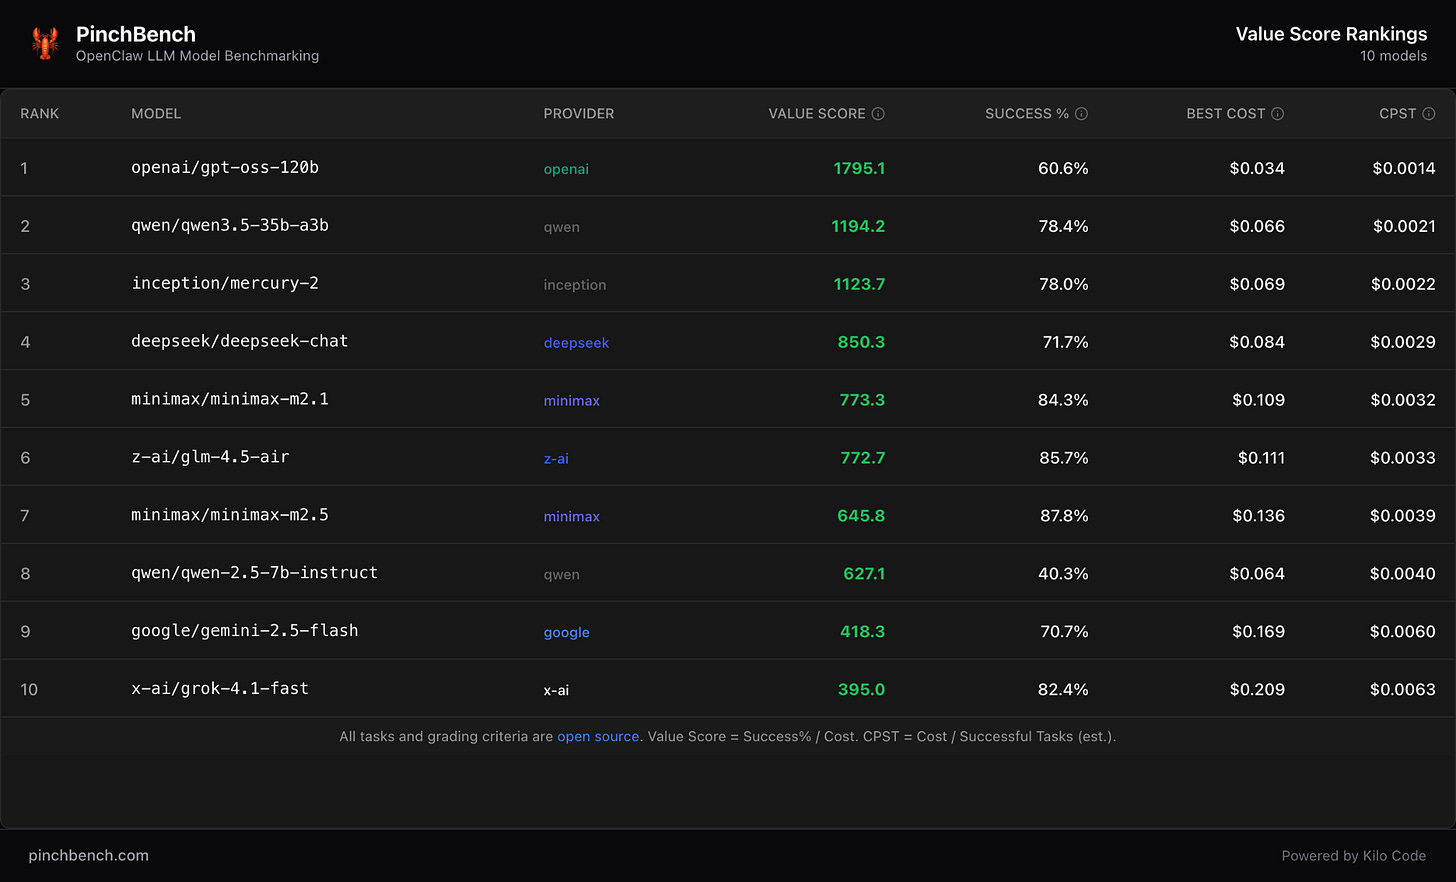Click qwen provider in the qwen3.5-35b-a3b row

561,227
